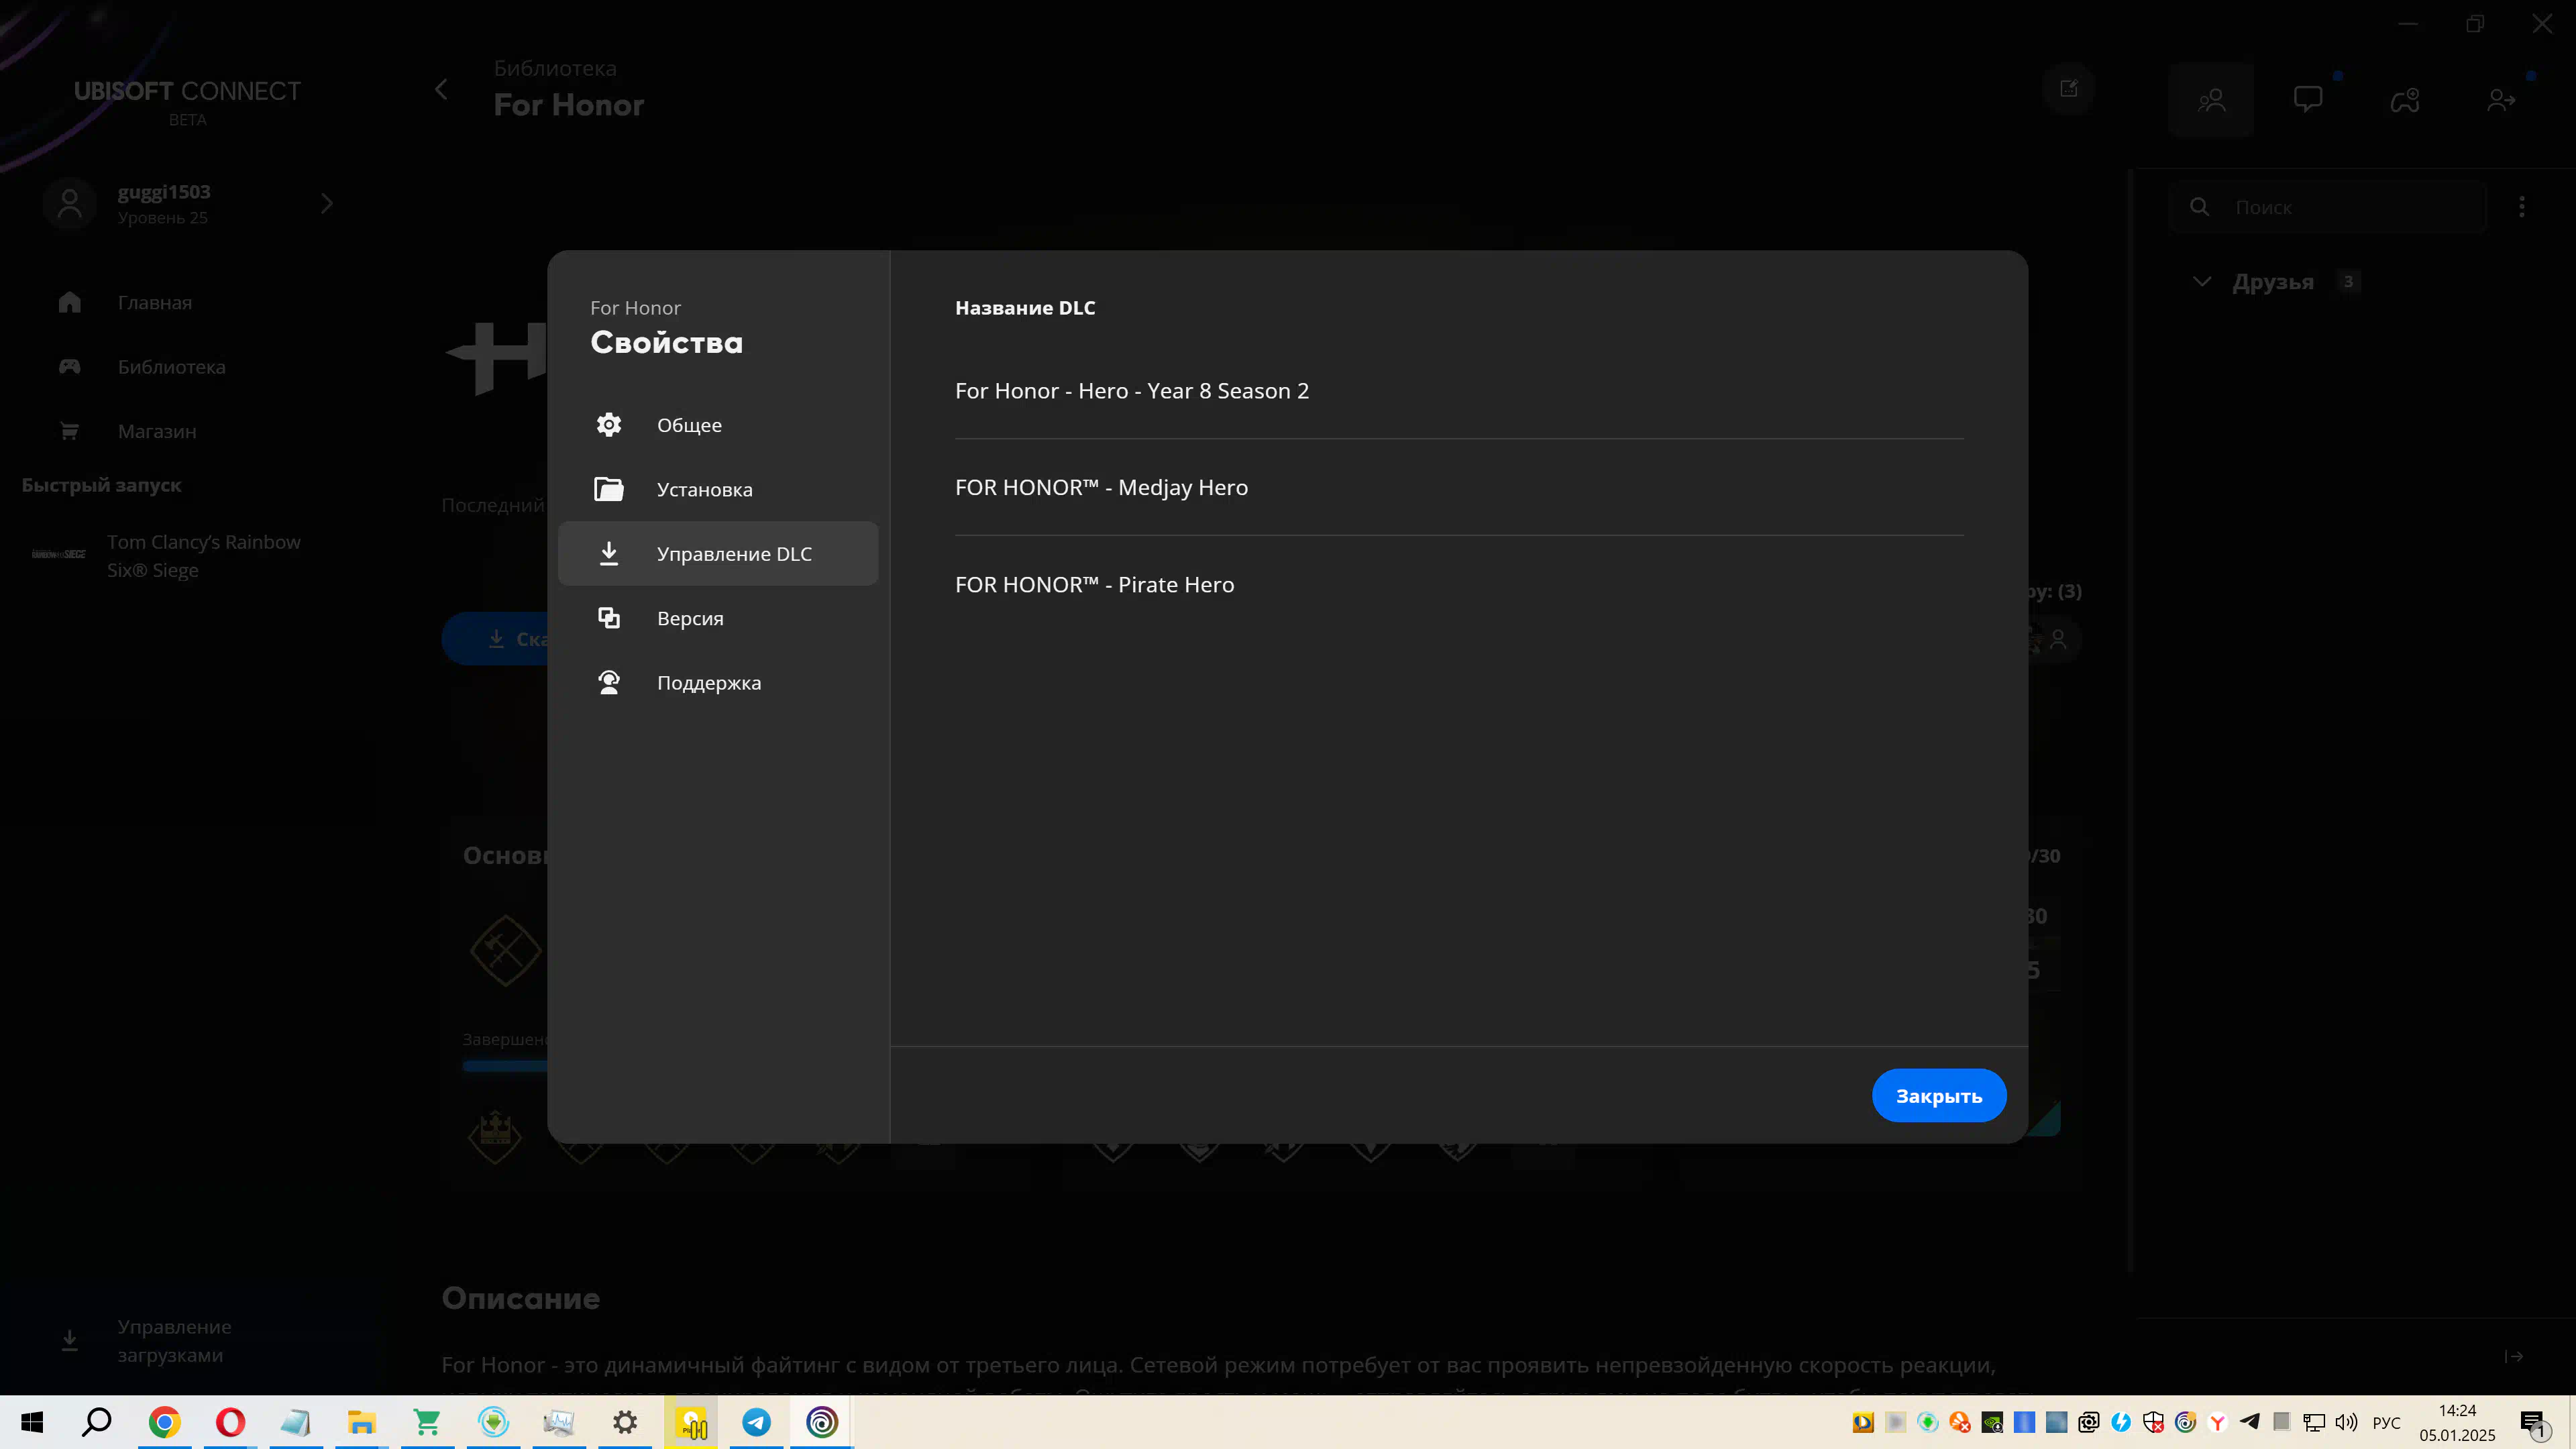Click the download icon beside Управление DLC
The image size is (2576, 1449).
[608, 553]
